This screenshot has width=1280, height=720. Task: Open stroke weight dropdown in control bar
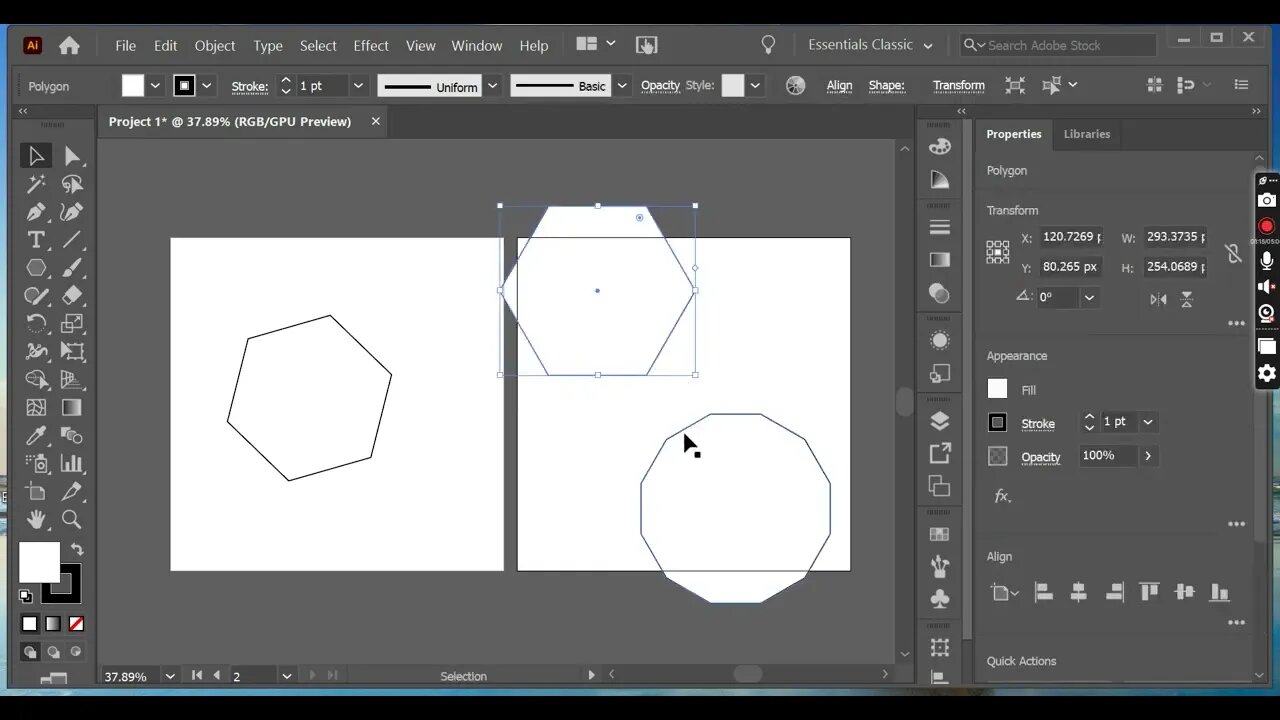(358, 86)
